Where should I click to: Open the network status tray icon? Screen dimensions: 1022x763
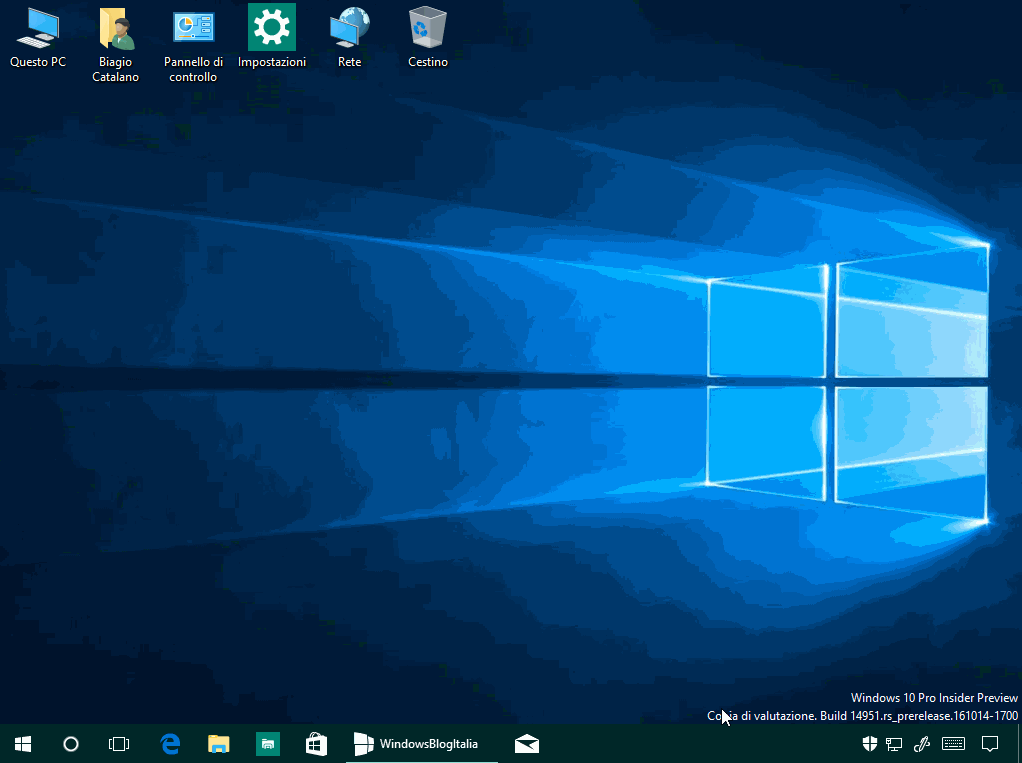pos(894,743)
